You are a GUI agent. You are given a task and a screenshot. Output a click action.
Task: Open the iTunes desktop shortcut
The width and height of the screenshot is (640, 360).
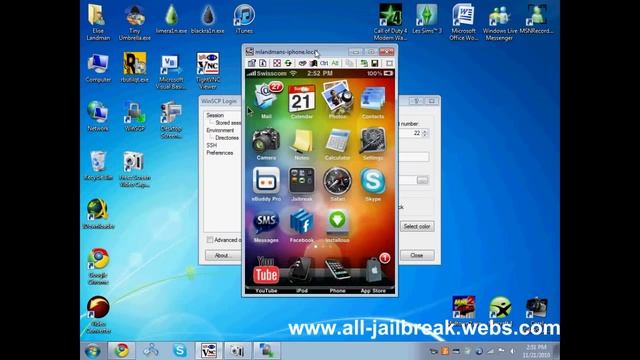244,18
